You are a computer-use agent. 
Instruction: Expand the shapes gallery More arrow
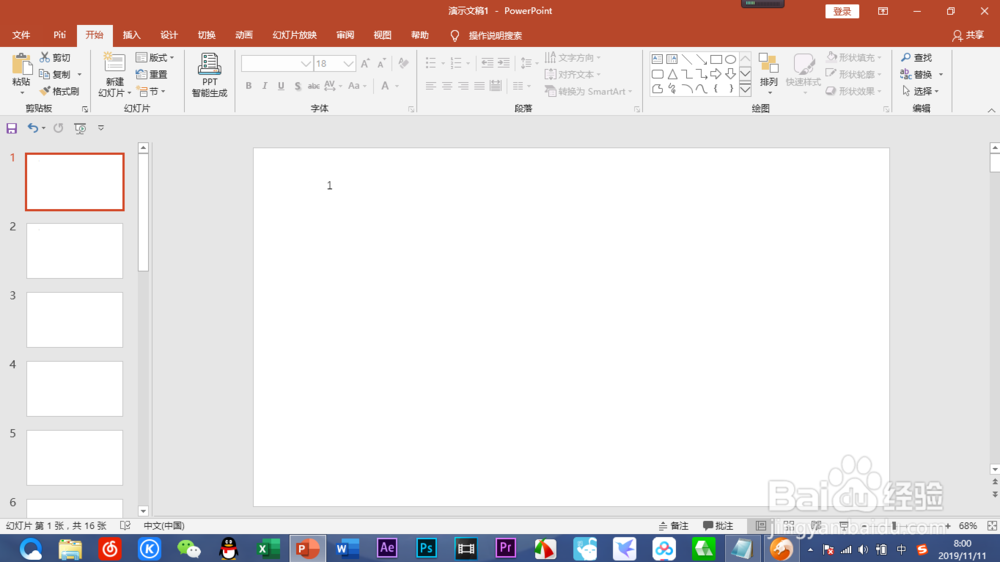pyautogui.click(x=745, y=89)
